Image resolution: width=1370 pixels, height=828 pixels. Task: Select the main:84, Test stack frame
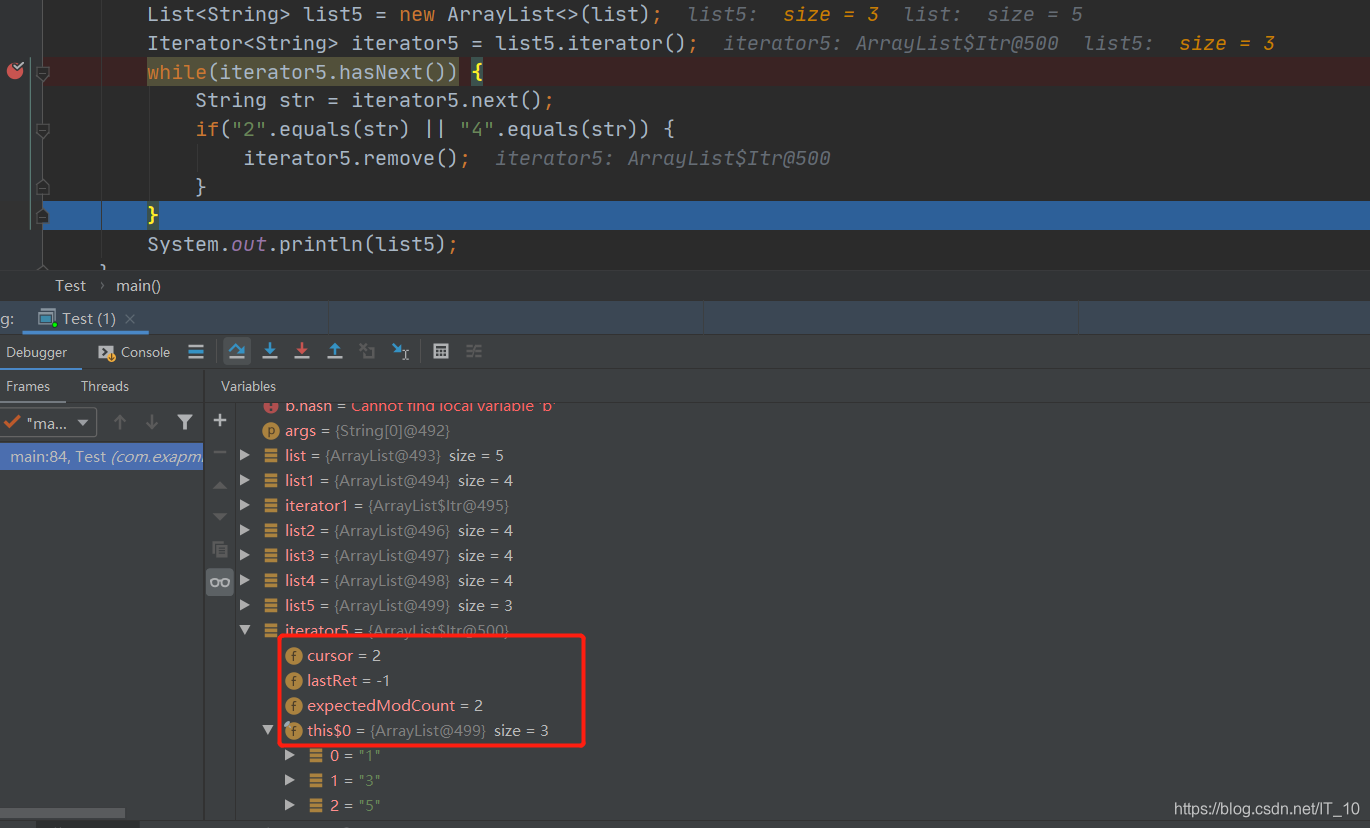click(102, 457)
